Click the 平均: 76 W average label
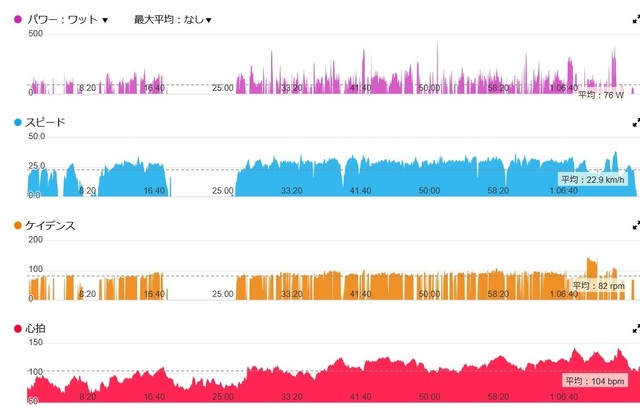 point(600,95)
